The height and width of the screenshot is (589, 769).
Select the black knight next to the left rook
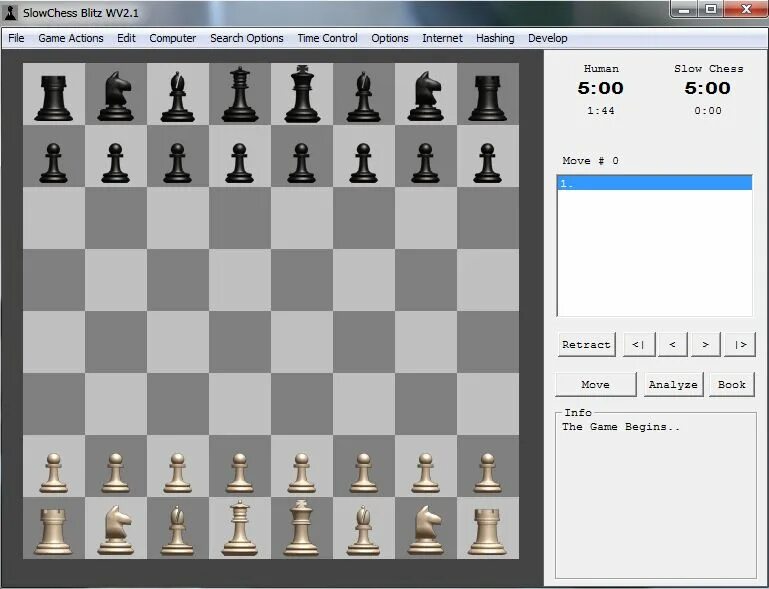pos(116,96)
